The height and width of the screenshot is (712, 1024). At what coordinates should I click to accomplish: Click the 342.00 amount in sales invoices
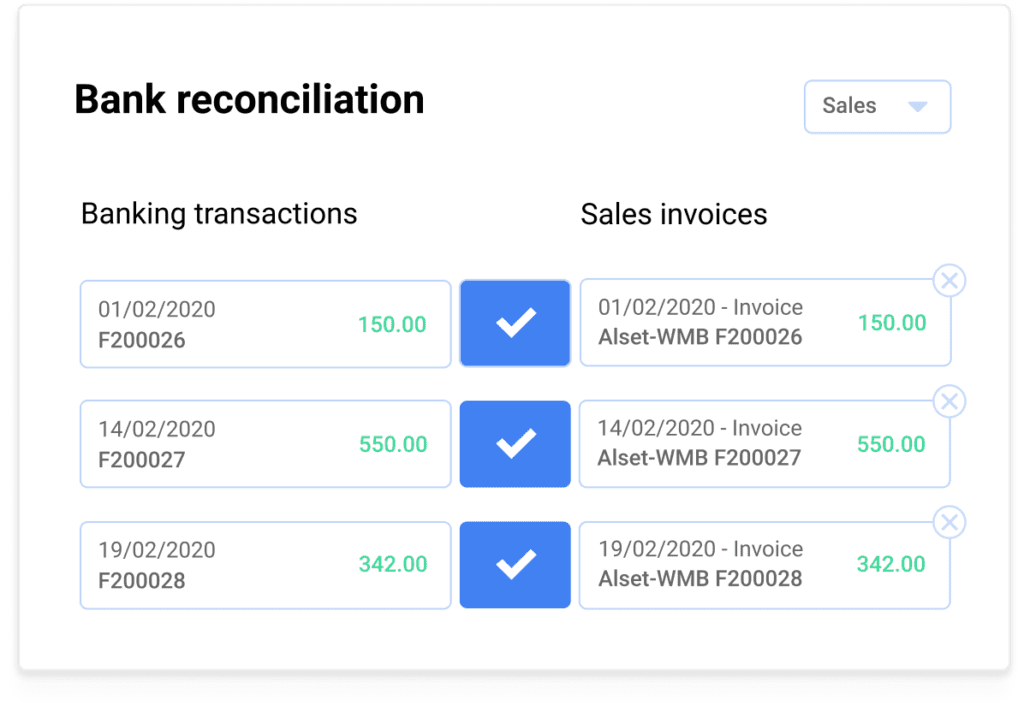891,564
